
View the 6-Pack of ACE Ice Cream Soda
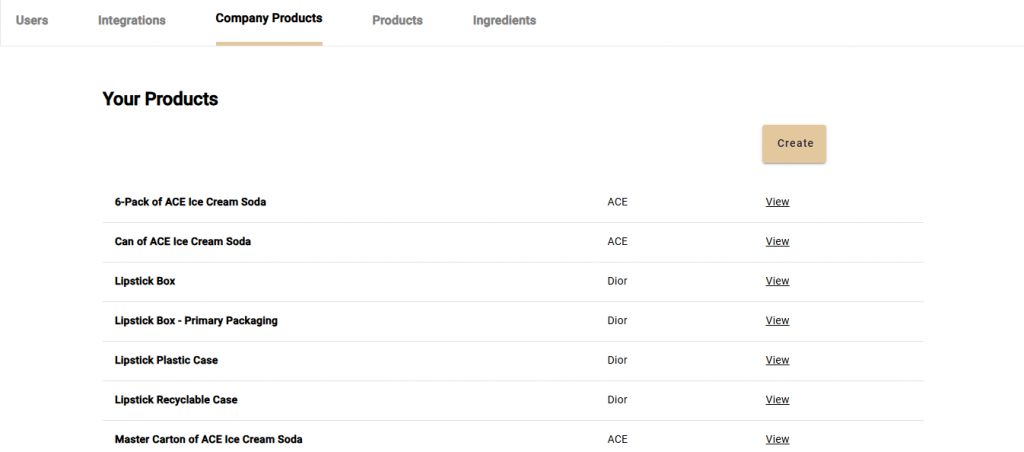(777, 202)
